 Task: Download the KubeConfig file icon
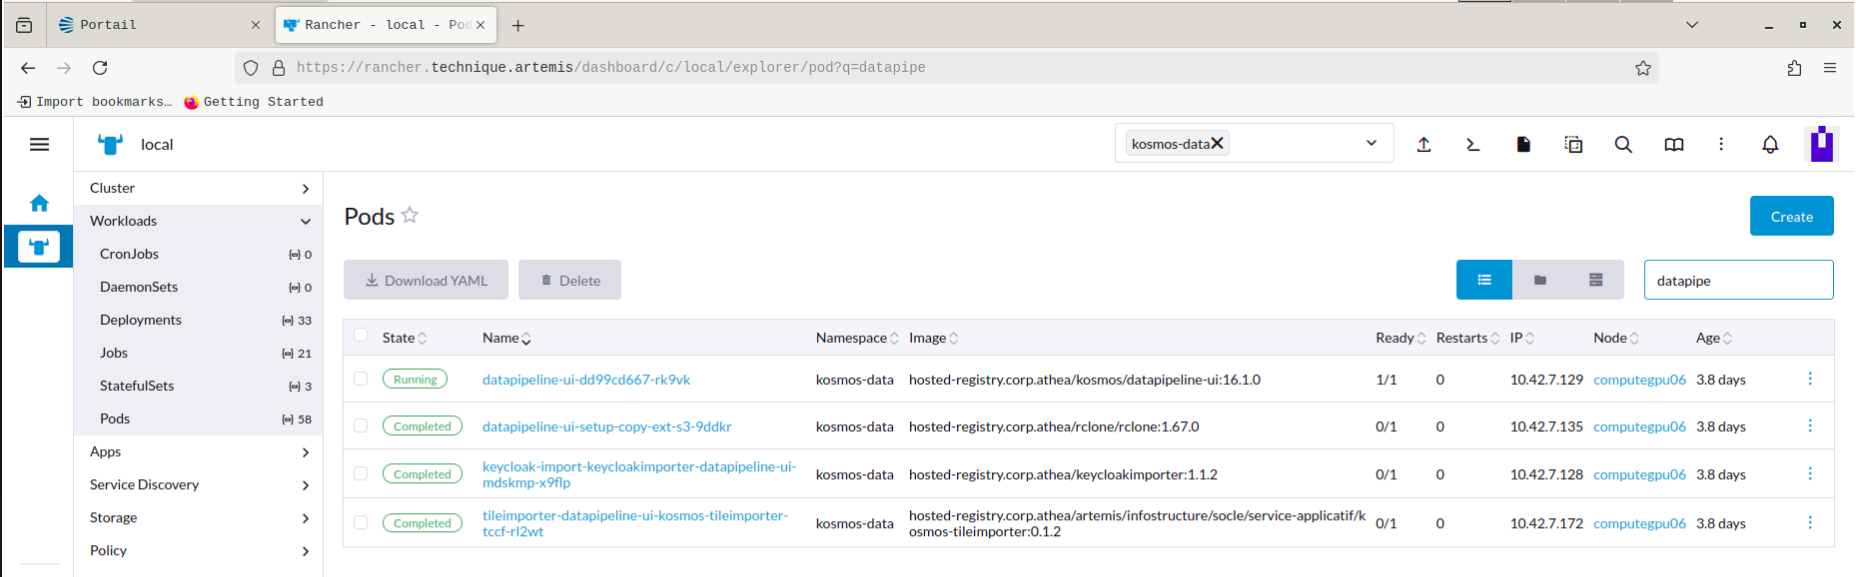click(1523, 145)
